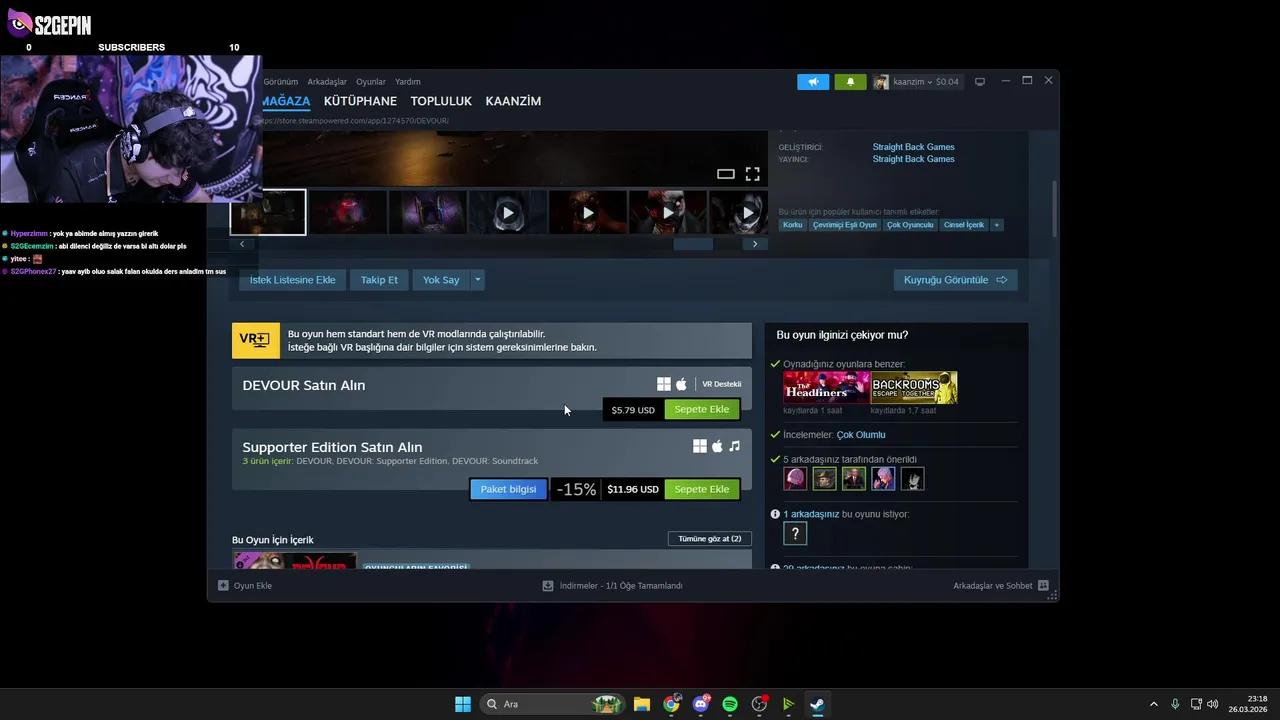Screen dimensions: 1280x720
Task: Toggle theater mode on the video player
Action: (x=726, y=174)
